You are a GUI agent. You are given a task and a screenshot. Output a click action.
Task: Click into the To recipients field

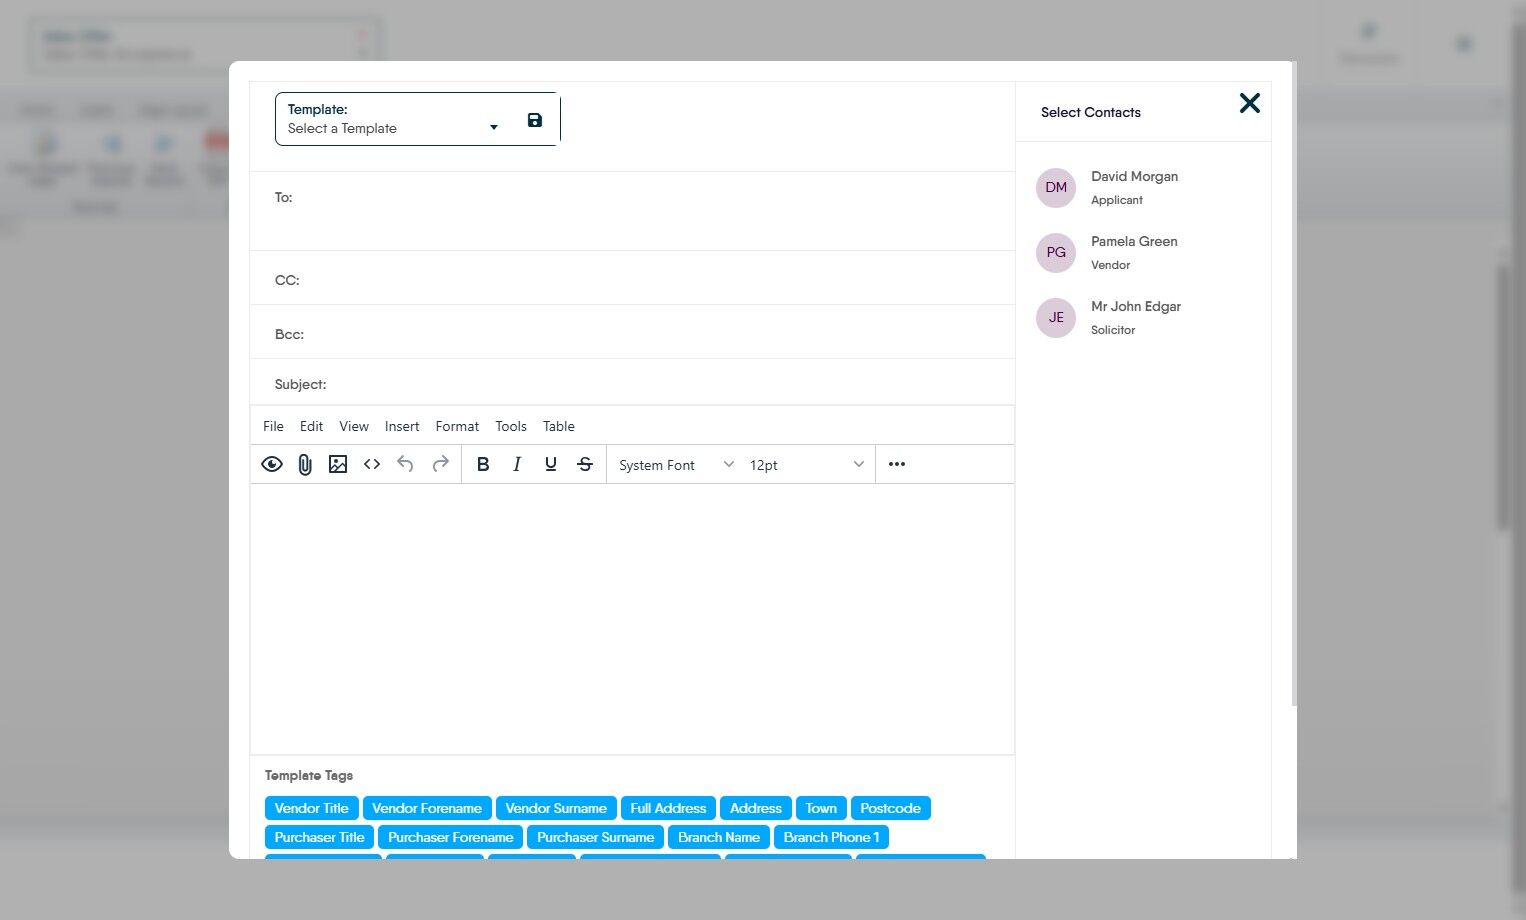pyautogui.click(x=632, y=211)
